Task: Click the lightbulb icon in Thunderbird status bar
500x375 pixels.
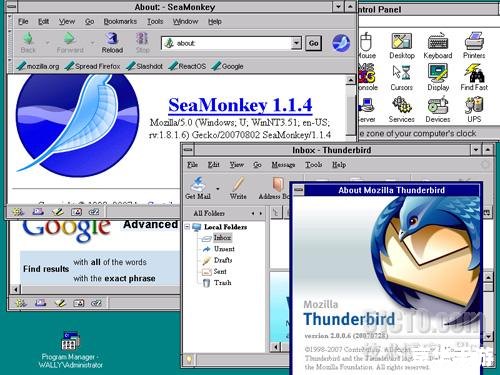Action: [x=189, y=359]
